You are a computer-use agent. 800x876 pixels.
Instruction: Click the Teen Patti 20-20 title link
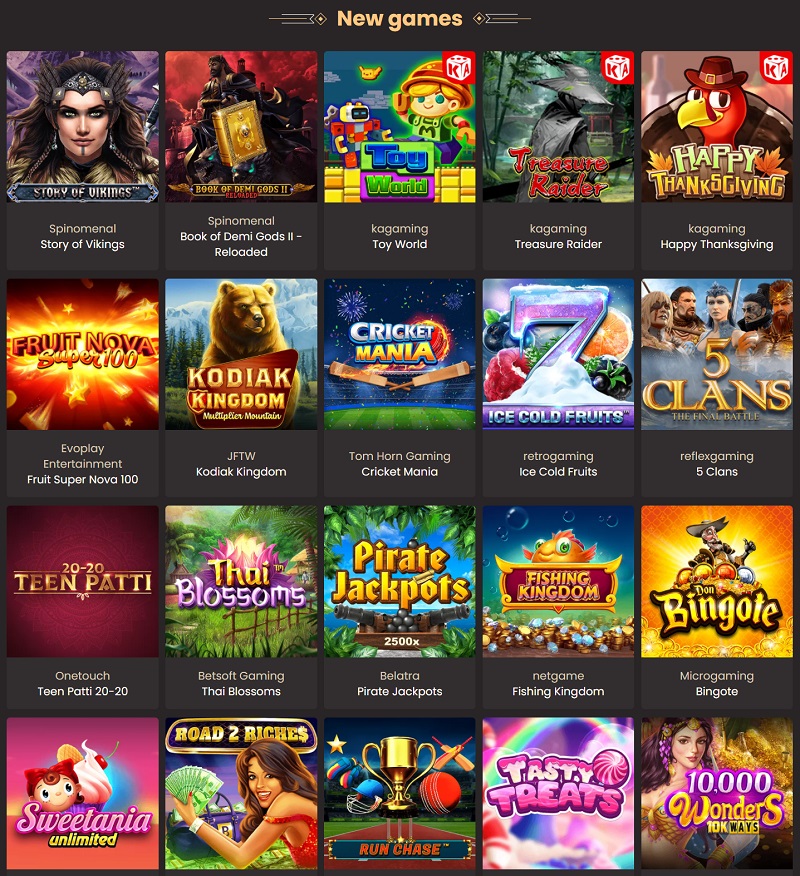(83, 691)
